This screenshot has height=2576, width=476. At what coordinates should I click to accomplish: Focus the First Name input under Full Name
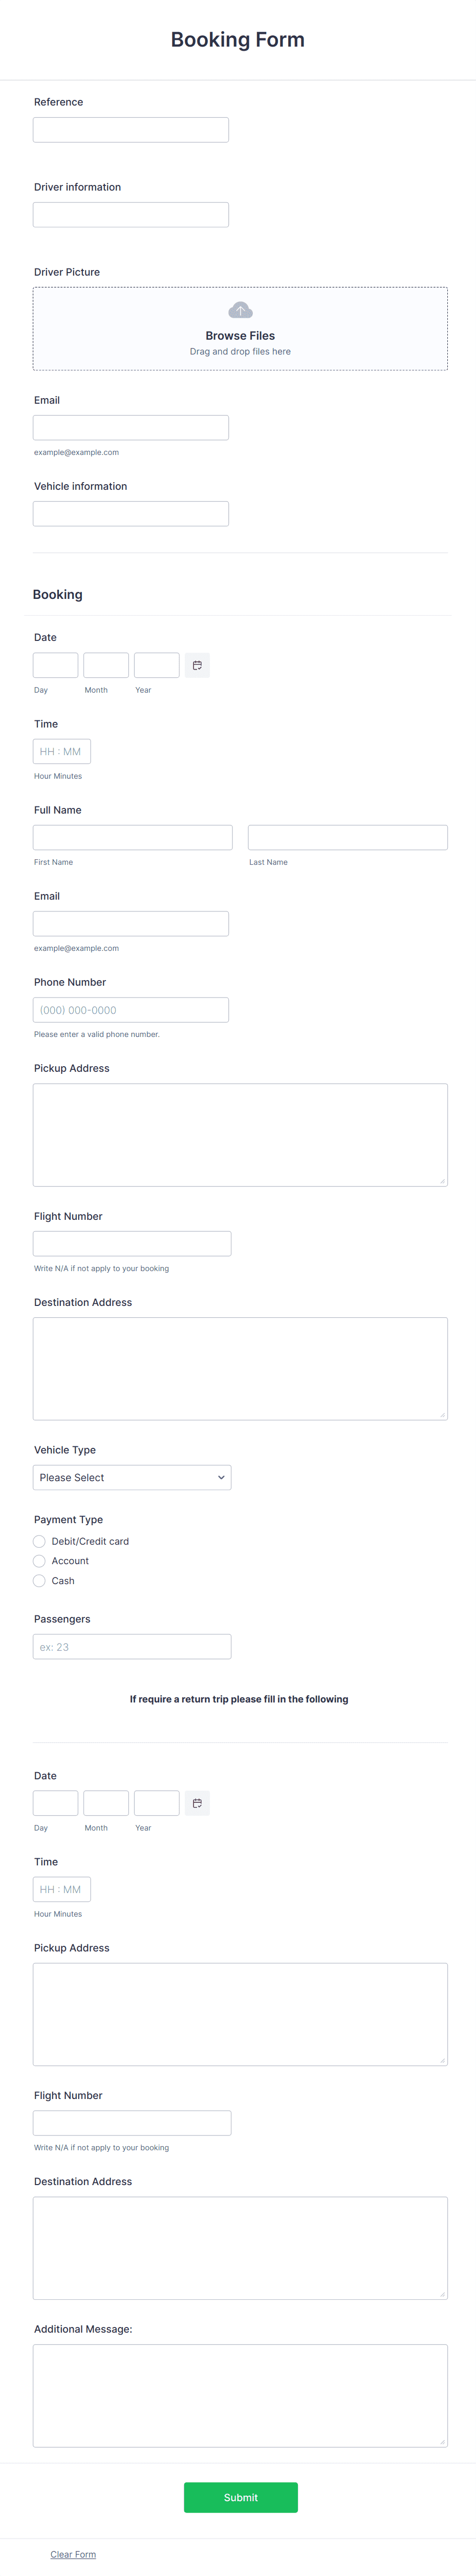pos(132,837)
